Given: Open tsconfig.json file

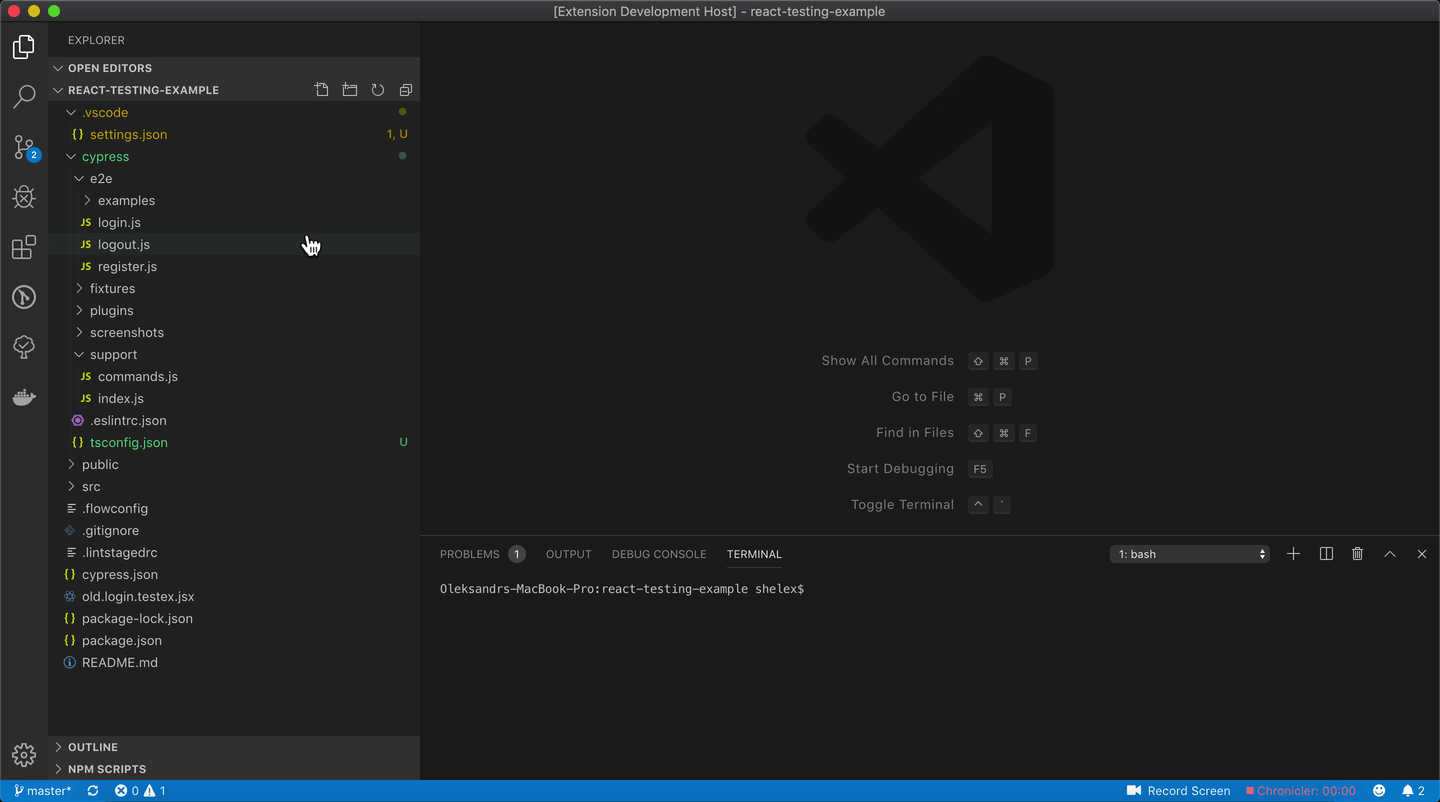Looking at the screenshot, I should click(x=234, y=443).
